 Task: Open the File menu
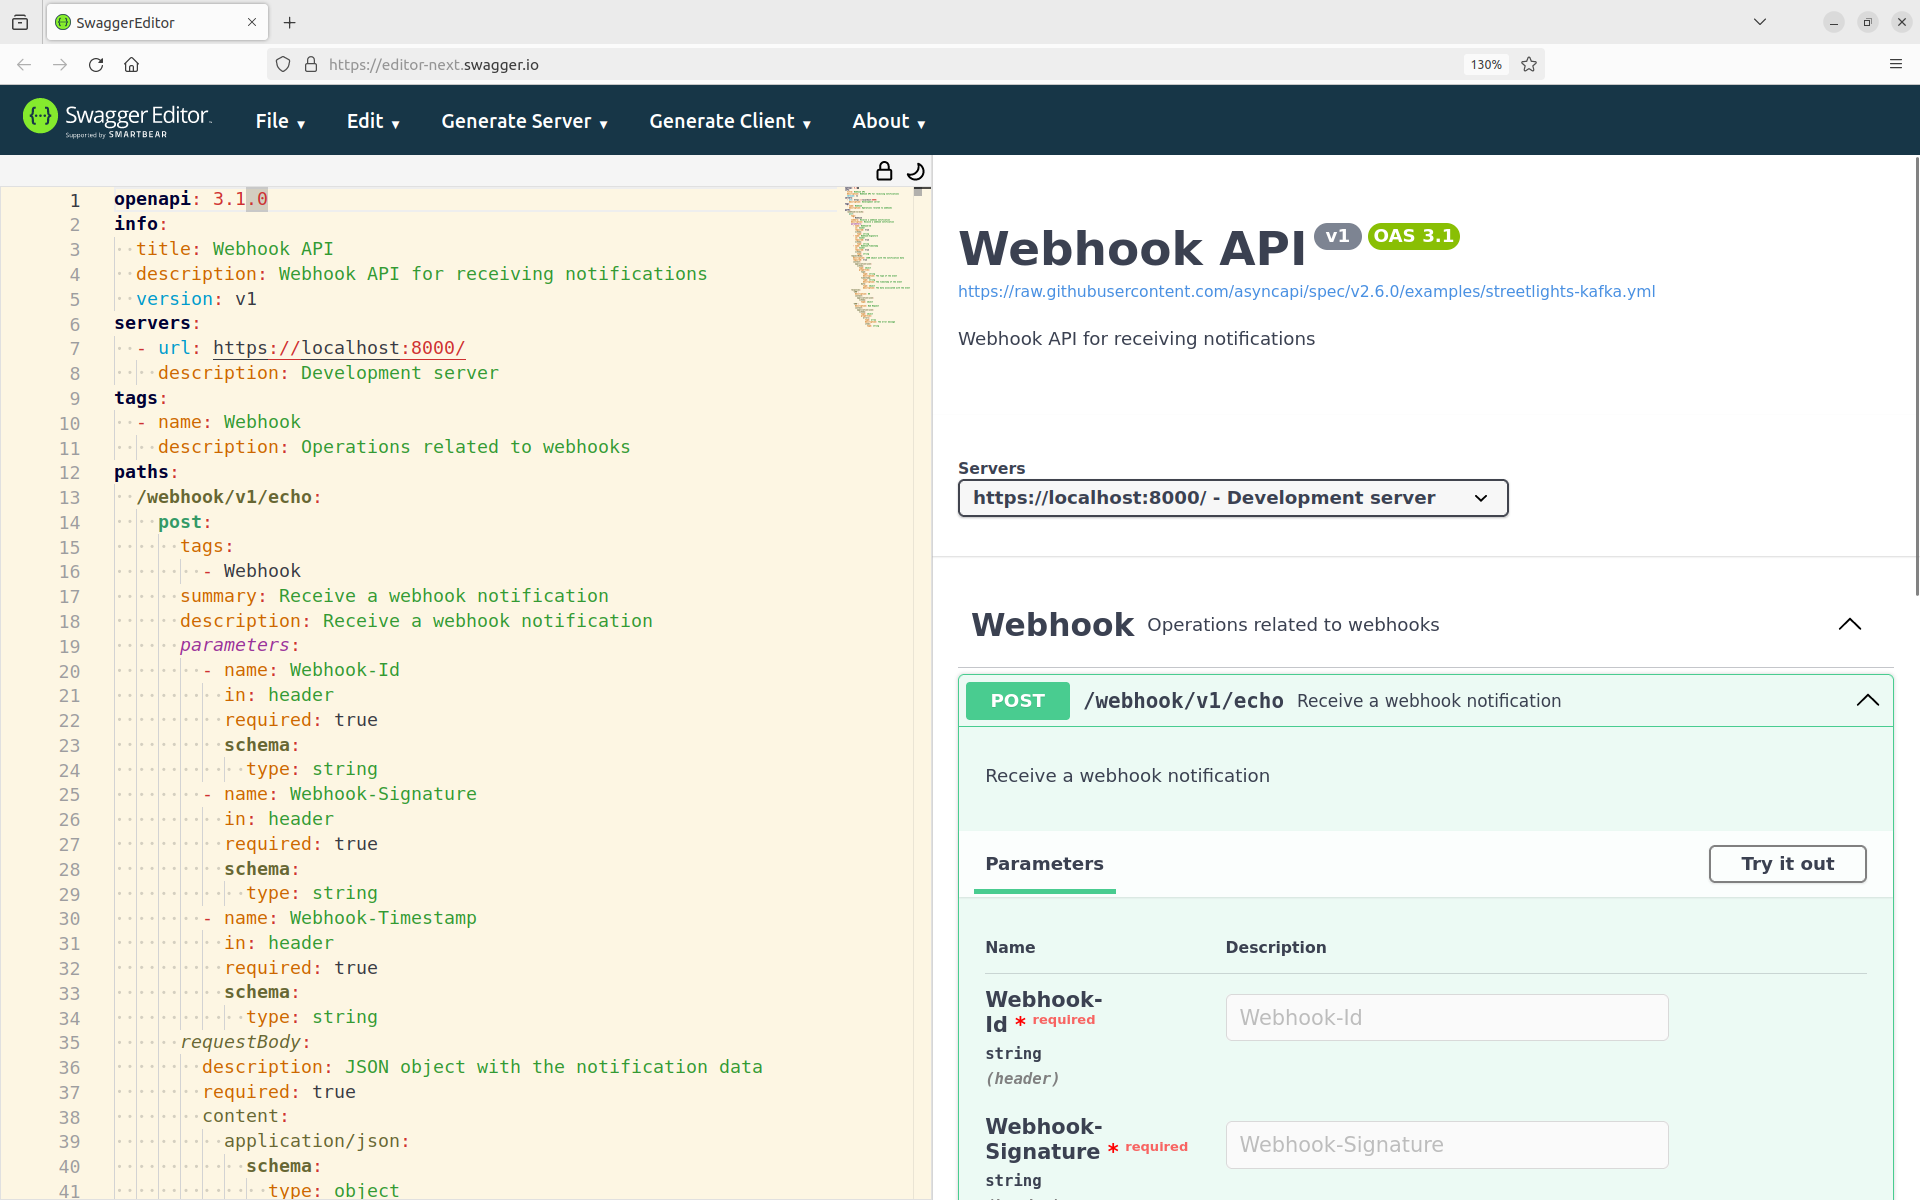tap(280, 121)
